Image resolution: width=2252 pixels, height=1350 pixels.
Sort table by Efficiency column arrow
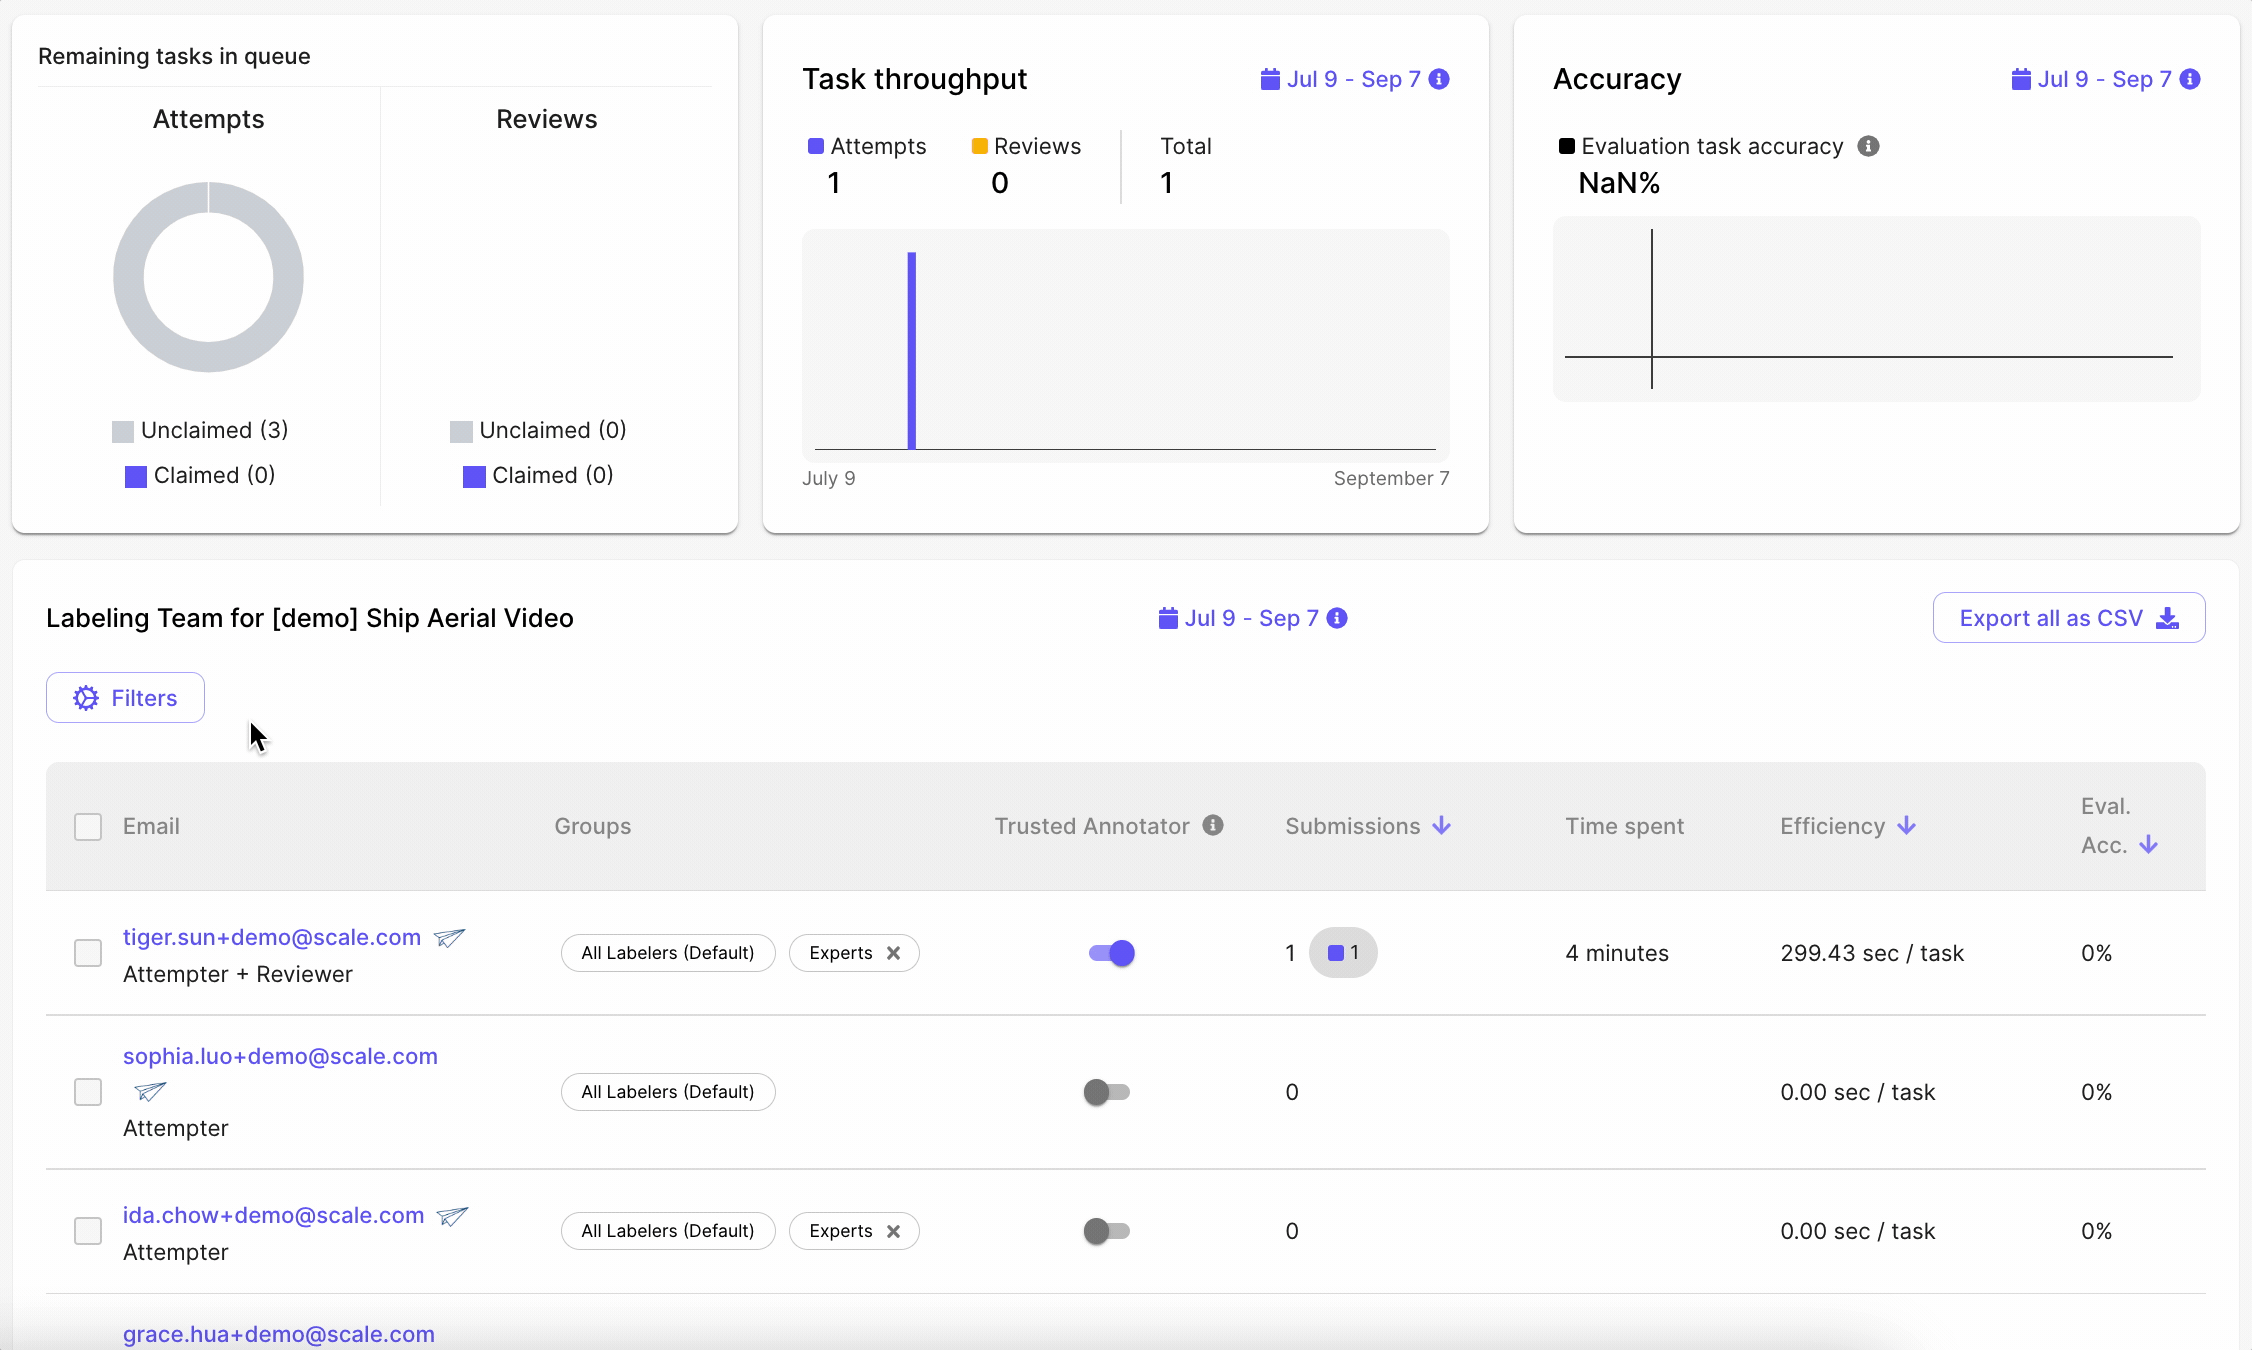tap(1906, 825)
